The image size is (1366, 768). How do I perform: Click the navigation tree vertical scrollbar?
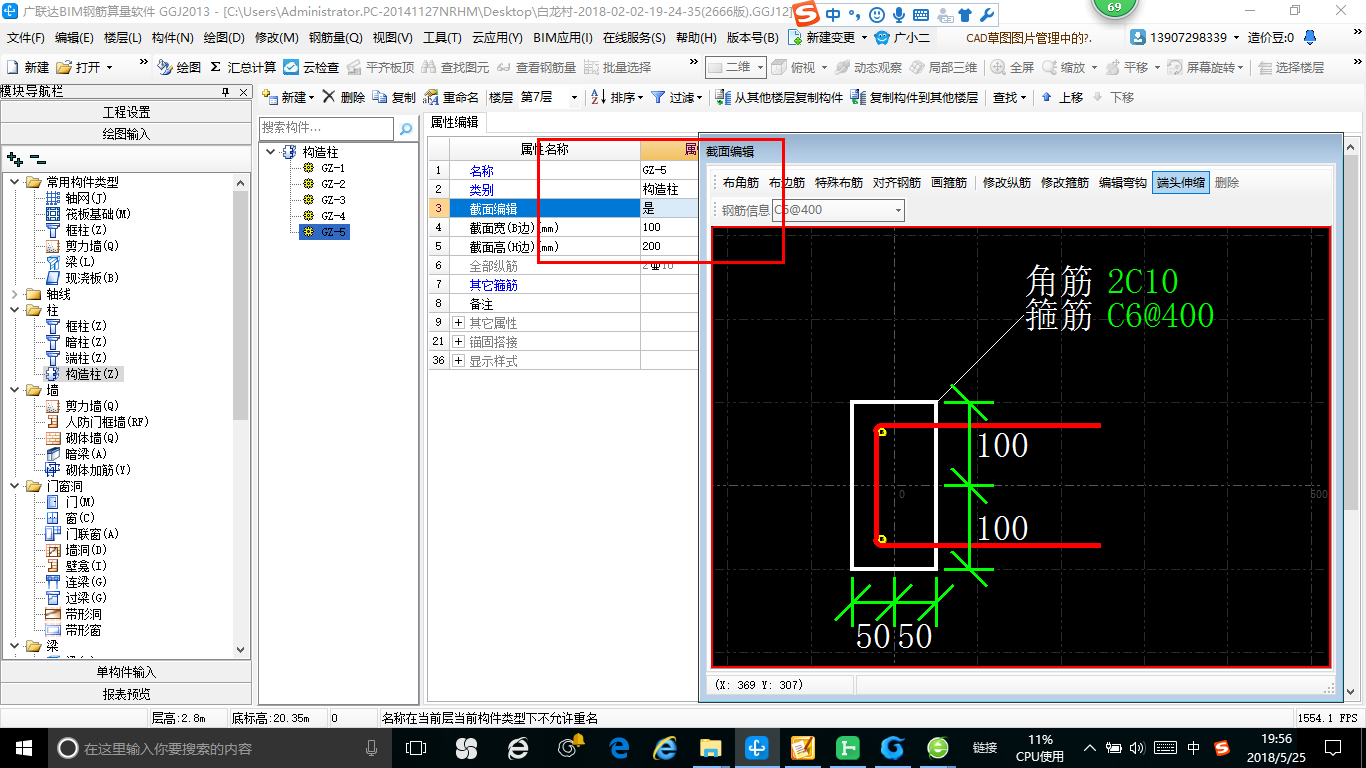[x=241, y=415]
